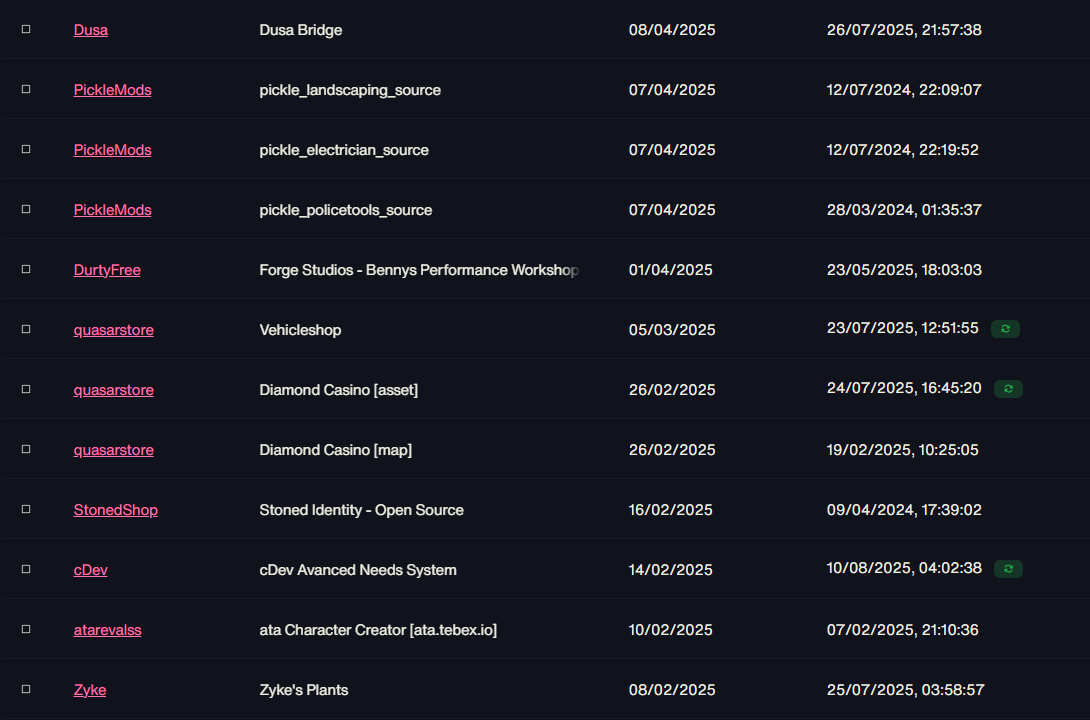
Task: Check the Stoned Identity row checkbox
Action: coord(26,509)
